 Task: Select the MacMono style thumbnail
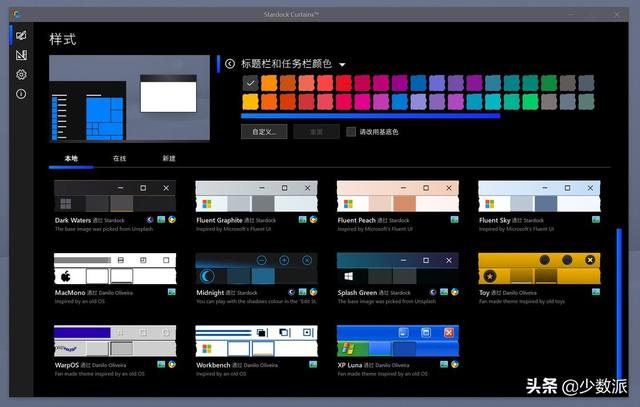115,268
